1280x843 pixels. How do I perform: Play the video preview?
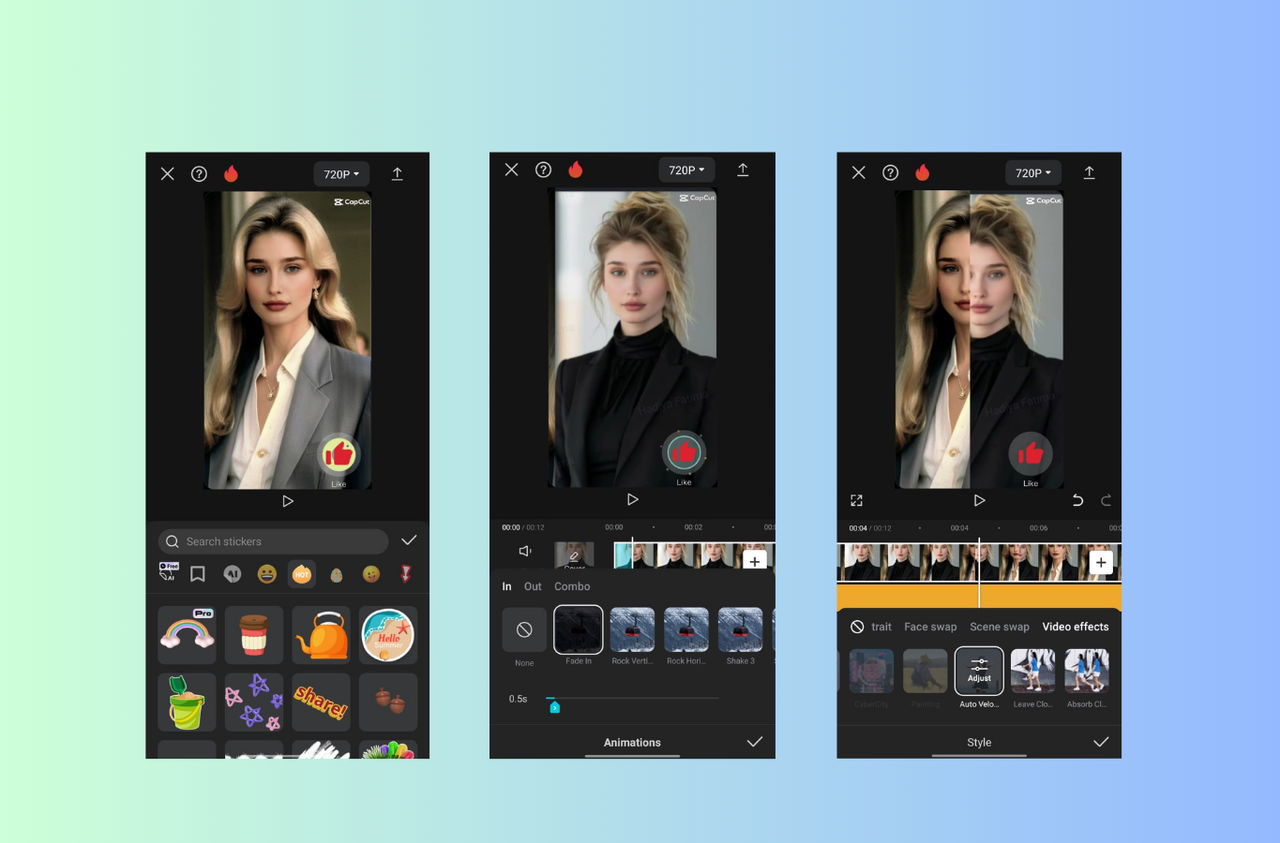(288, 500)
